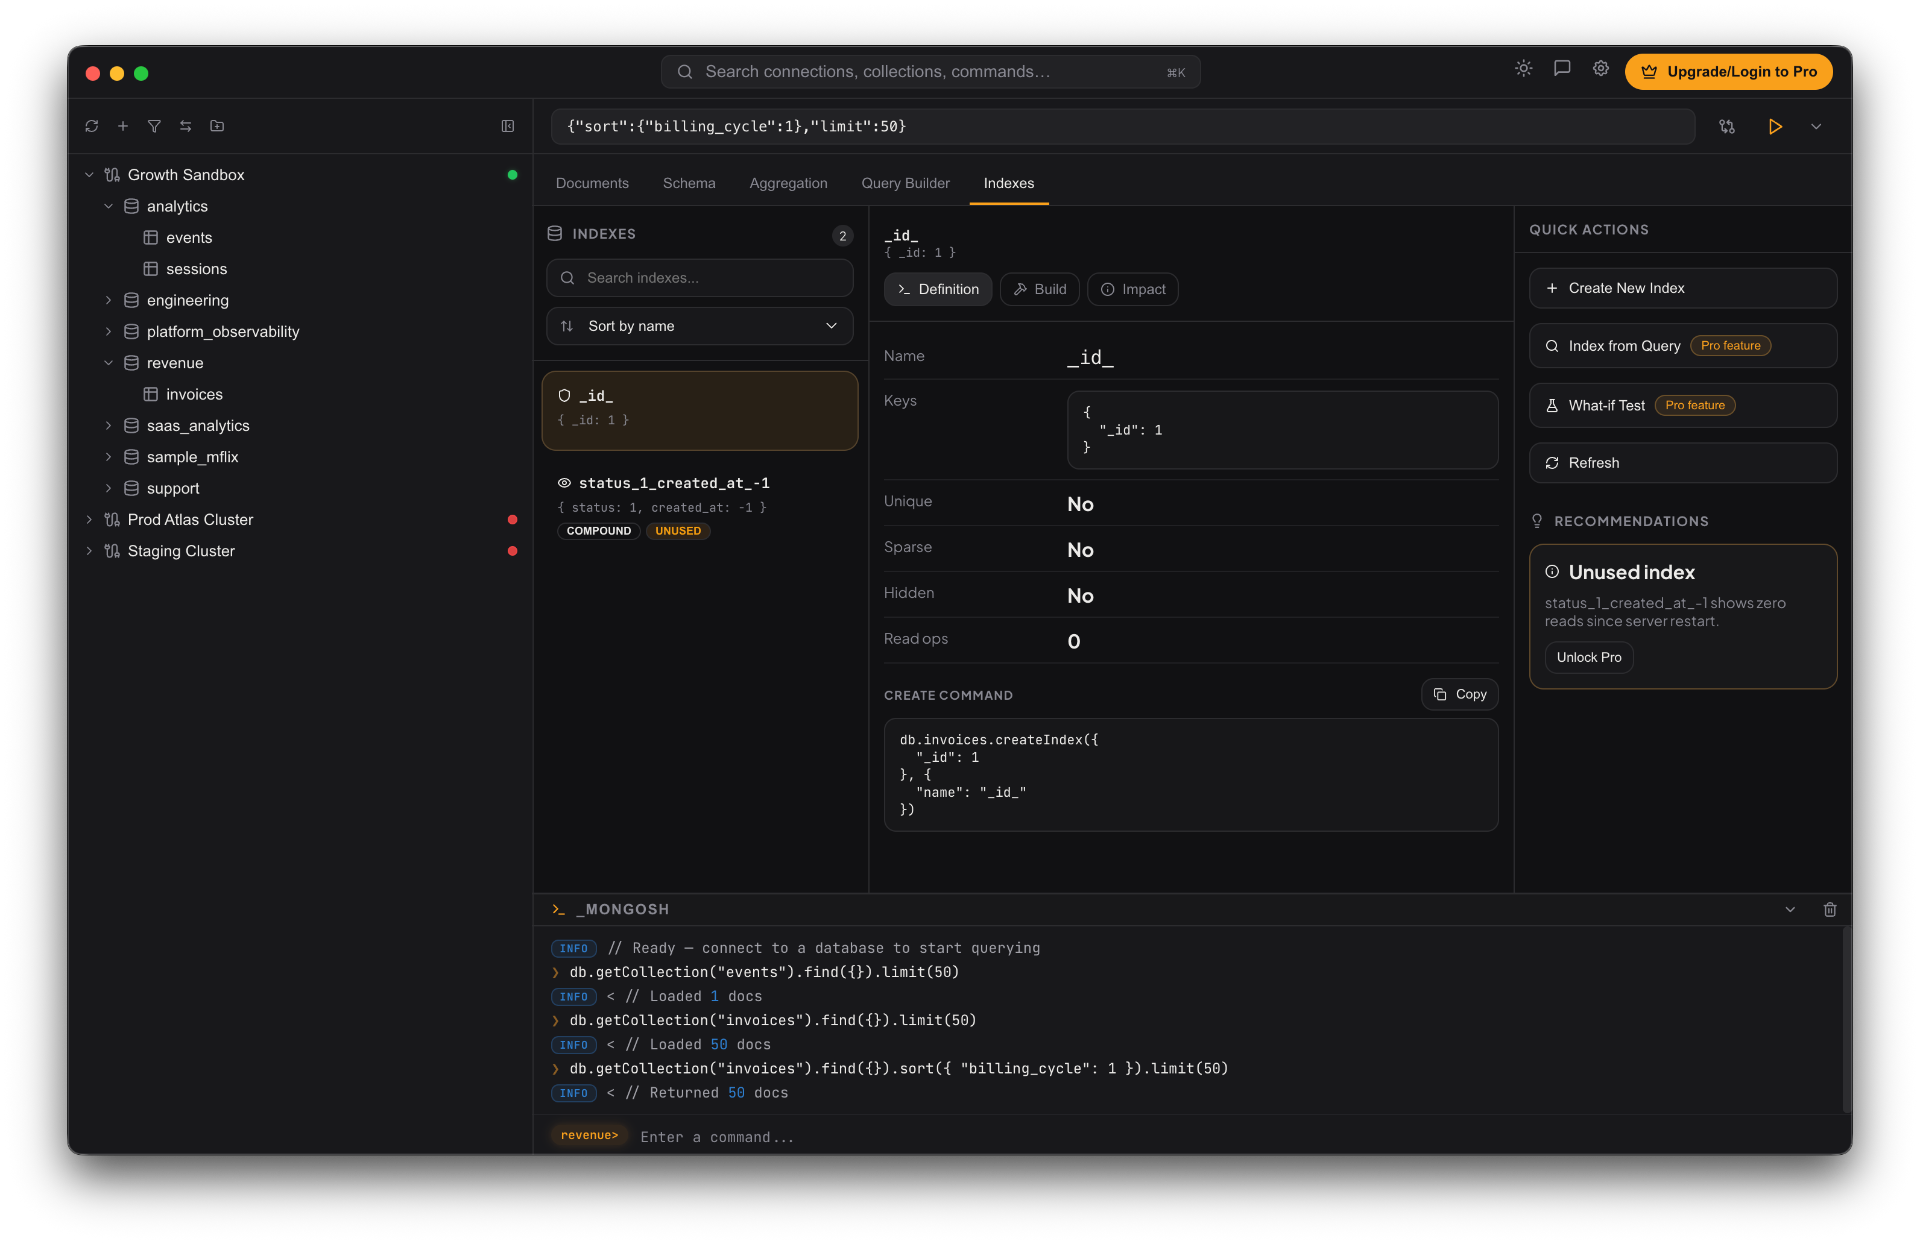Open the connection filter
The height and width of the screenshot is (1244, 1920).
click(x=155, y=127)
